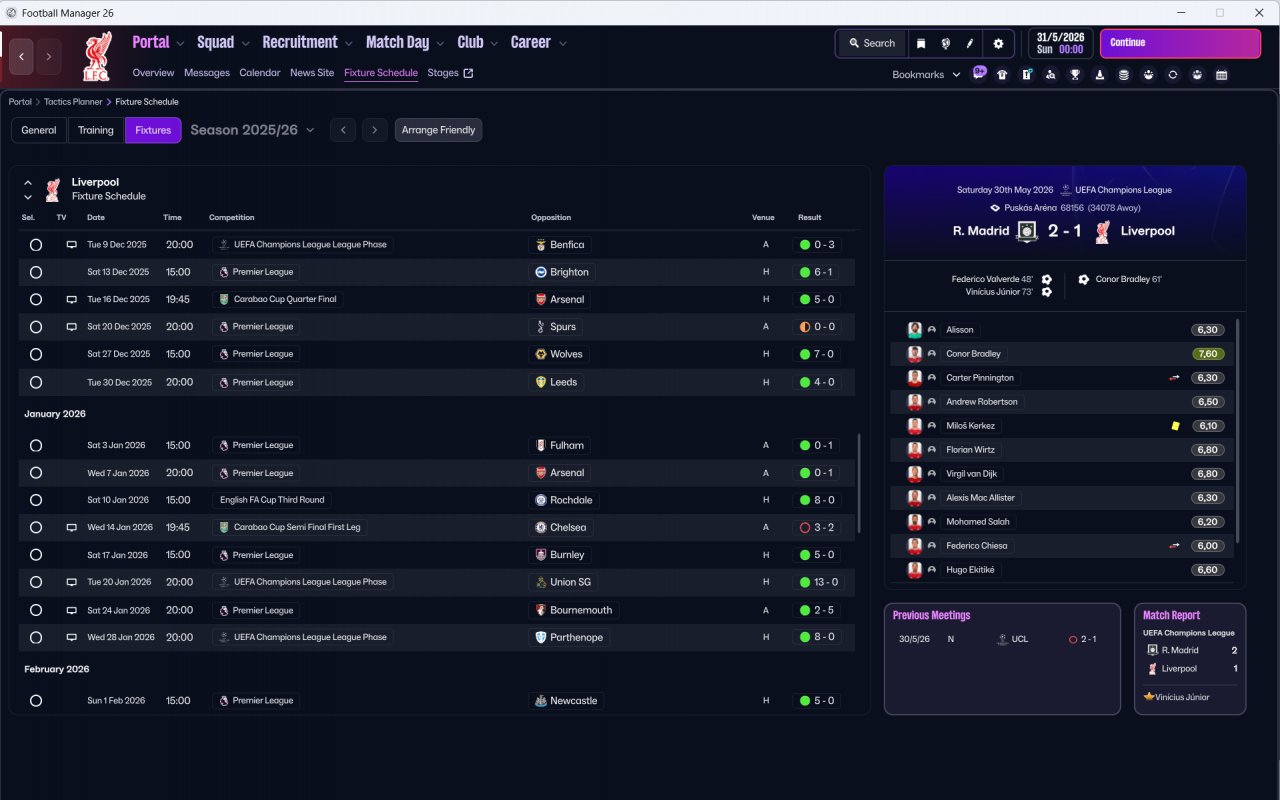Select the Leeds fixture radio button
The image size is (1280, 800).
click(x=36, y=382)
